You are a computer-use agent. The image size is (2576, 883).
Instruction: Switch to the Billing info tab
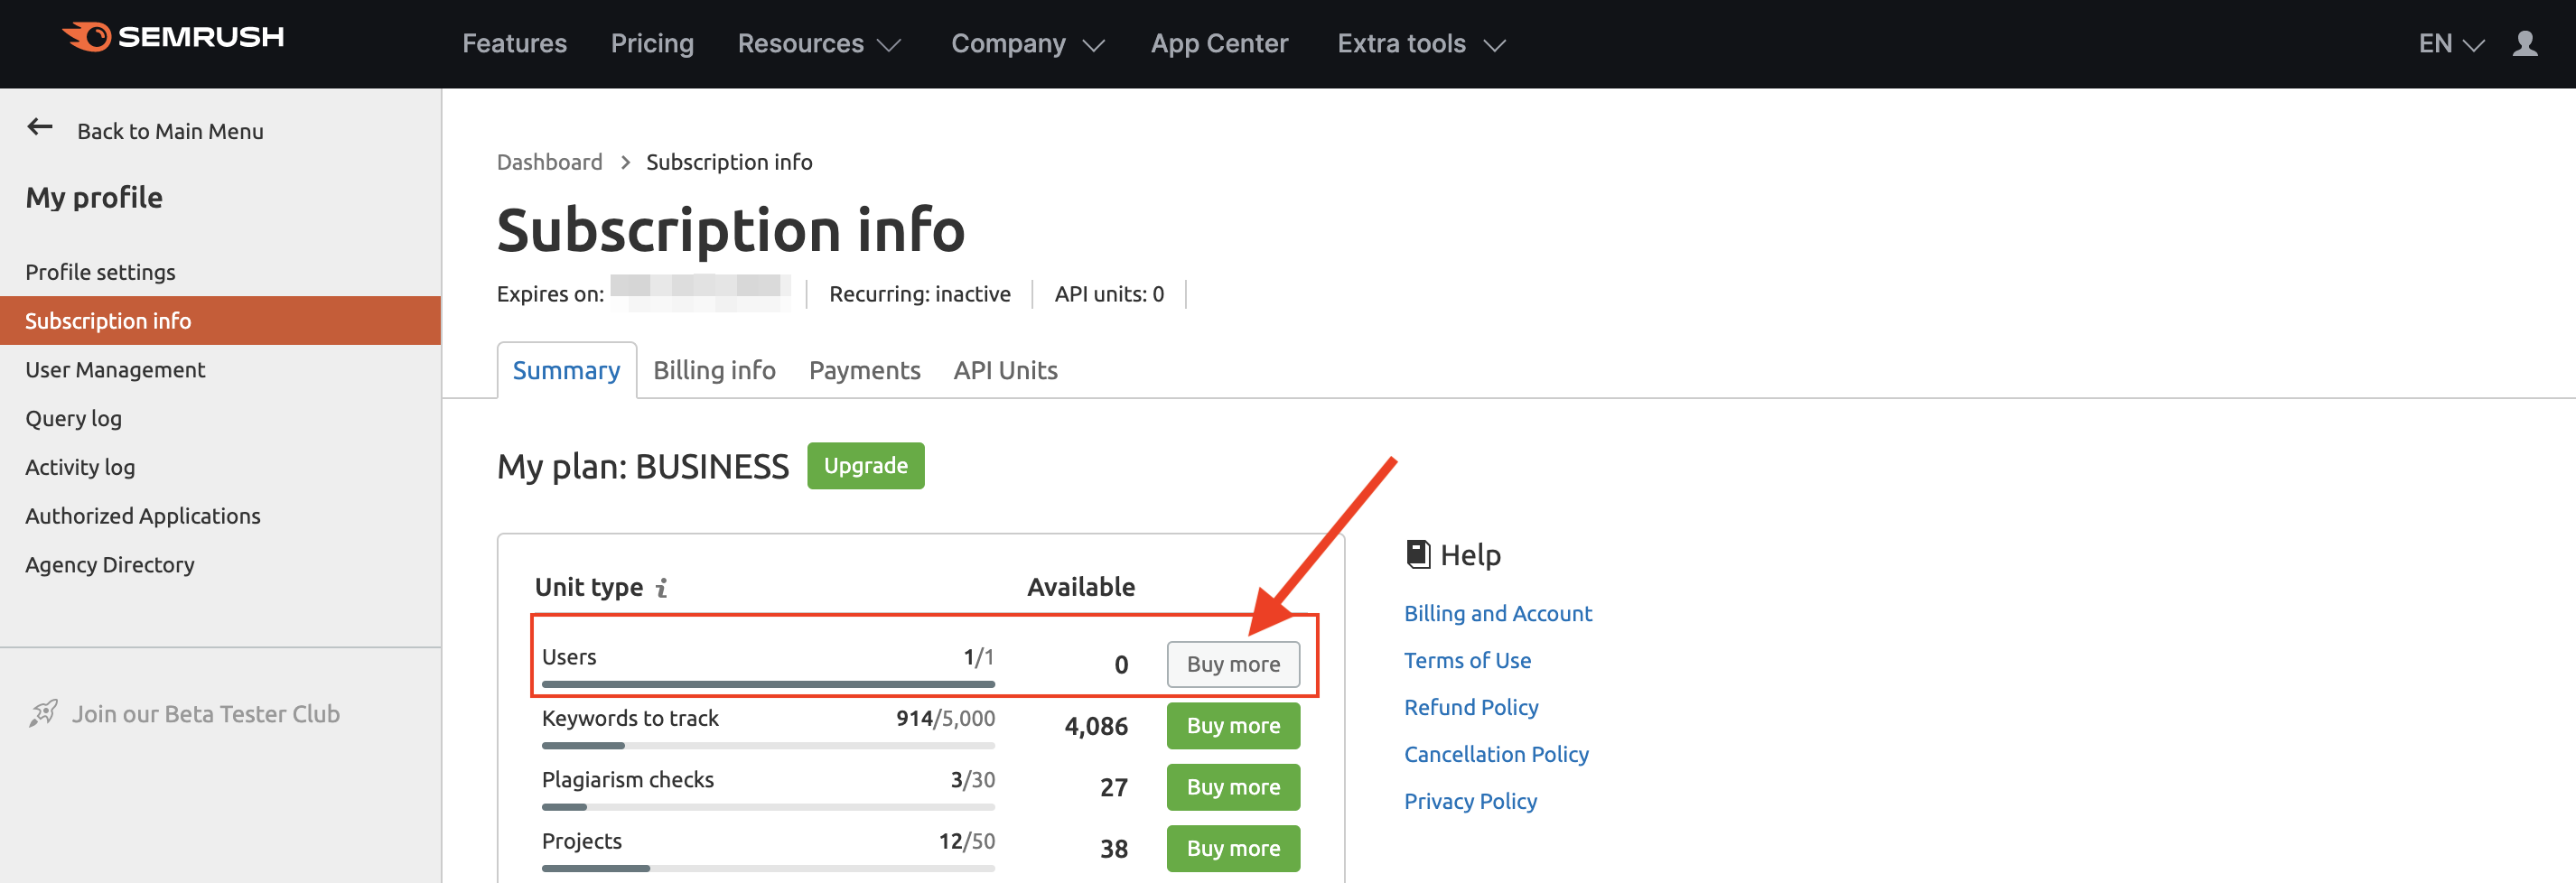pos(714,370)
